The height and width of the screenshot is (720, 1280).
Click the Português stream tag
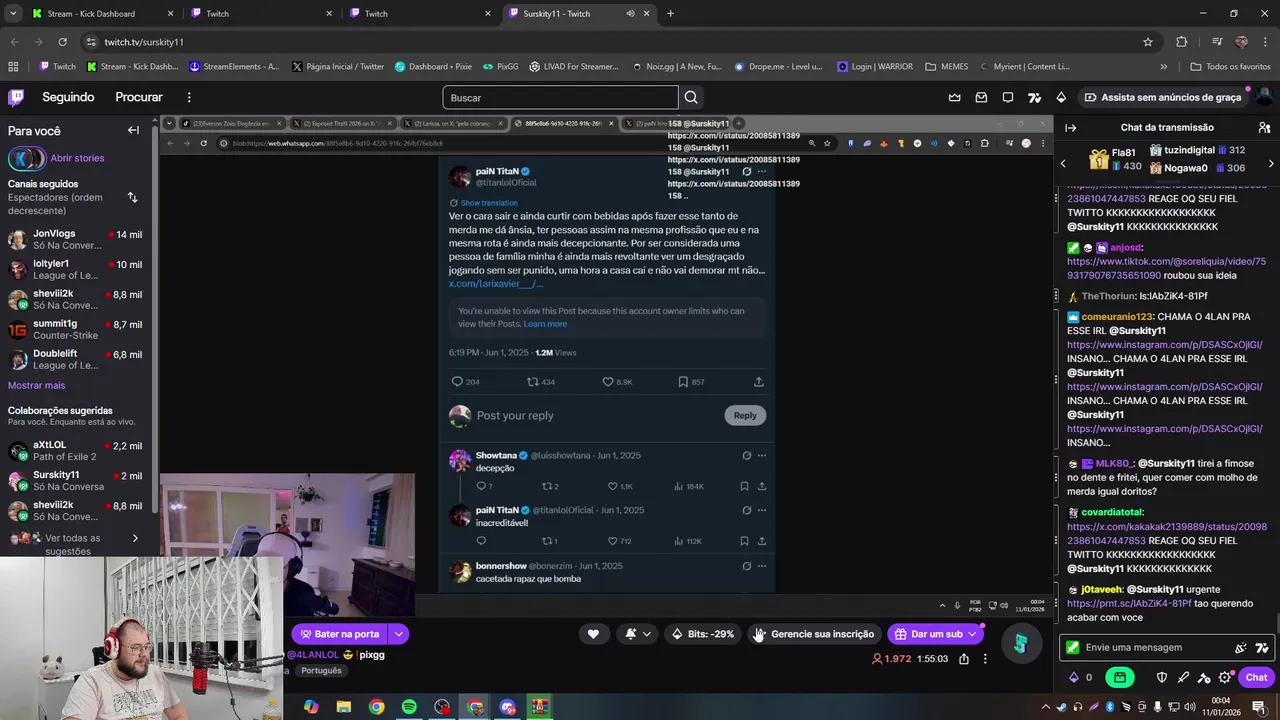pos(321,671)
